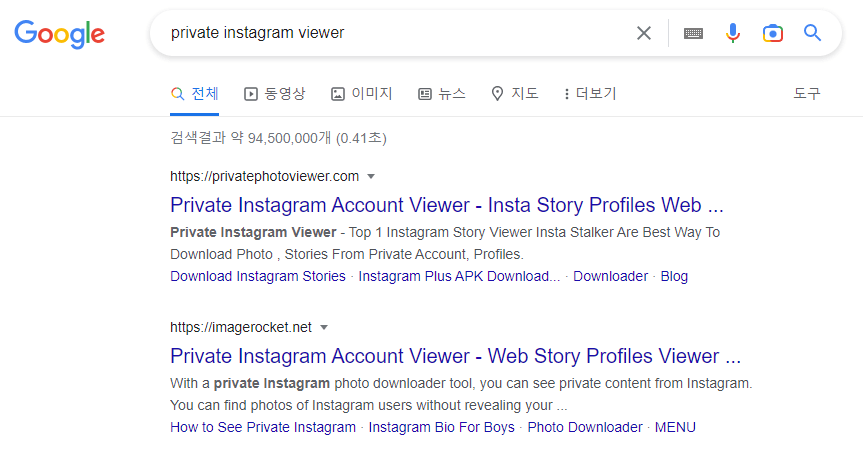Screen dimensions: 863x469
Task: Open the Blog sitelink
Action: 674,276
